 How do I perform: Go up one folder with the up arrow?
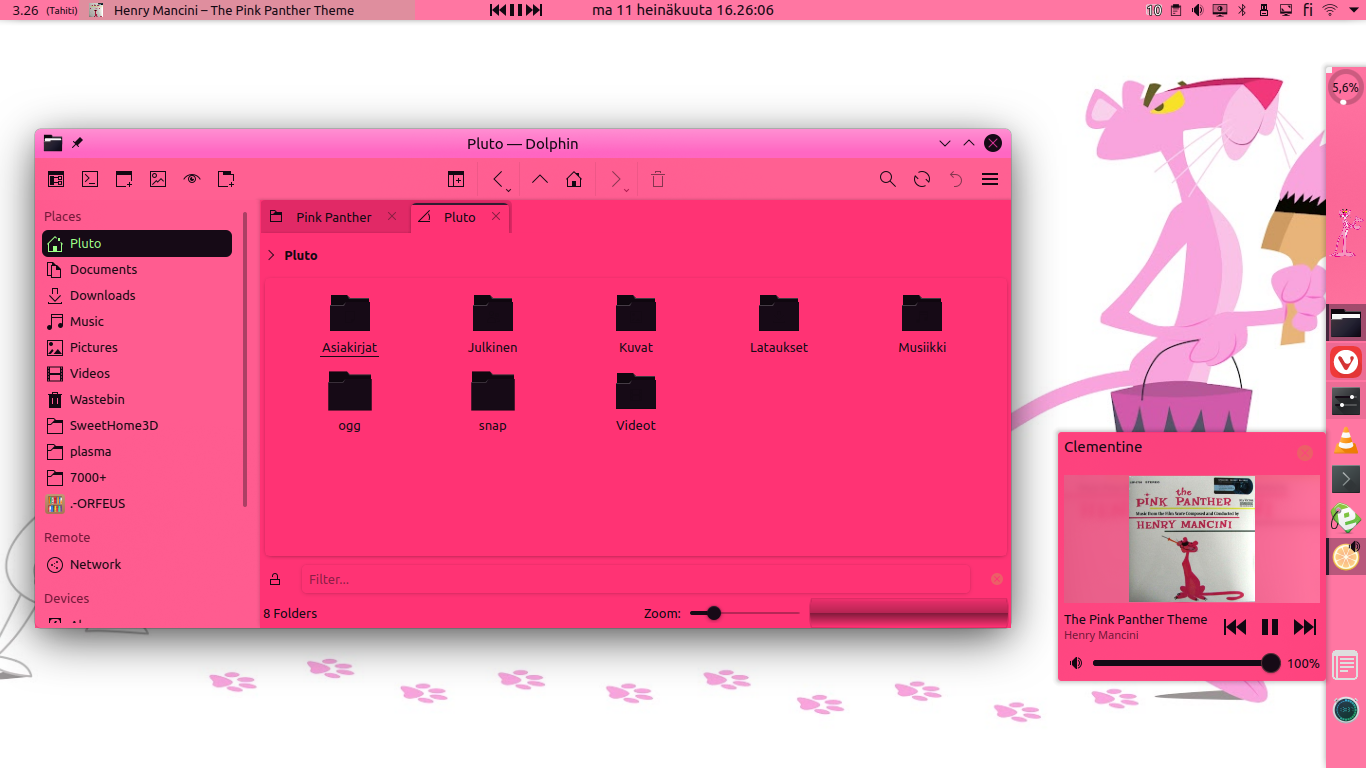coord(540,179)
